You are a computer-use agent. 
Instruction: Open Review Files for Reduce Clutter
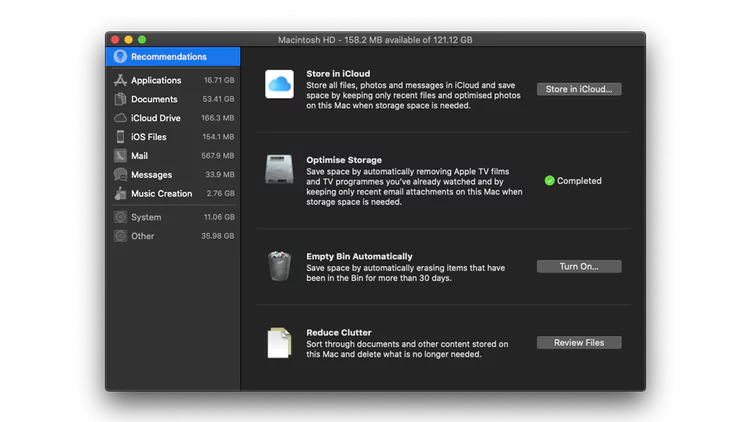click(579, 343)
